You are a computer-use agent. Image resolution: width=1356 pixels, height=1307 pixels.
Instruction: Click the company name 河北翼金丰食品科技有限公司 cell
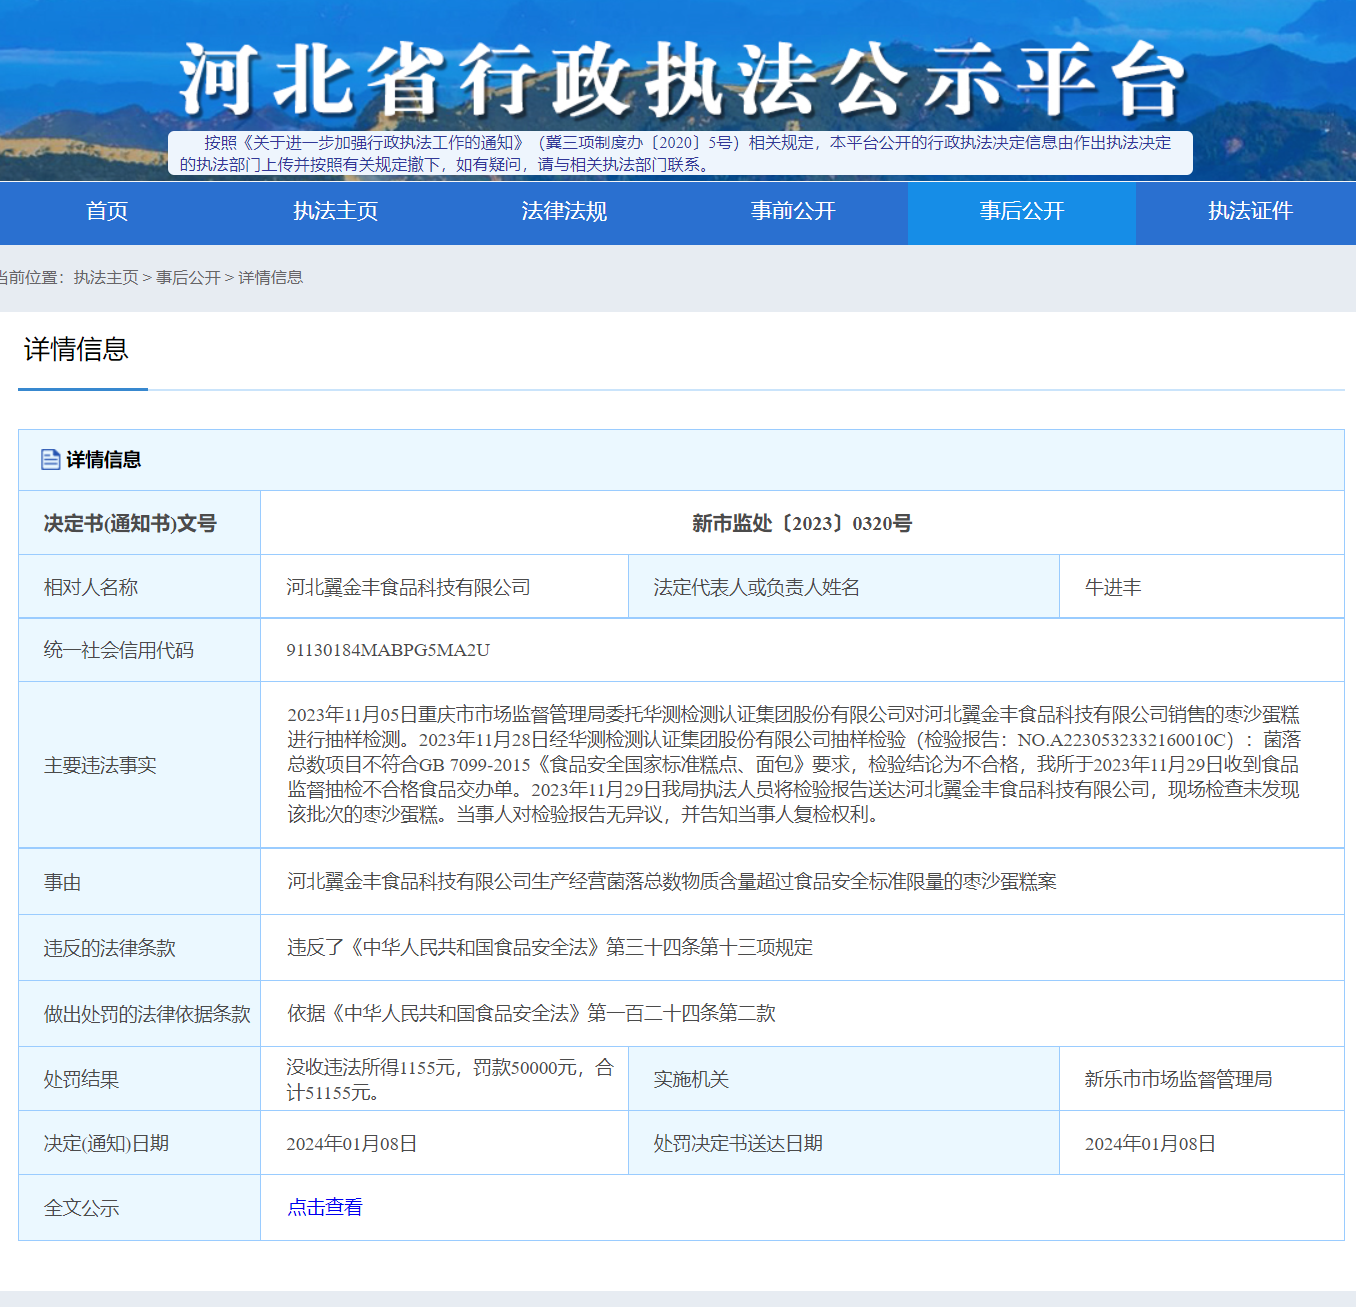tap(408, 588)
